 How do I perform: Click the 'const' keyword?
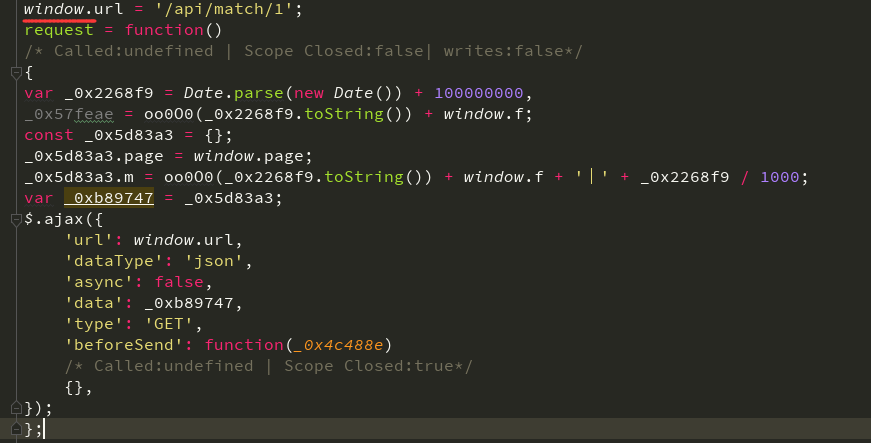[x=49, y=135]
